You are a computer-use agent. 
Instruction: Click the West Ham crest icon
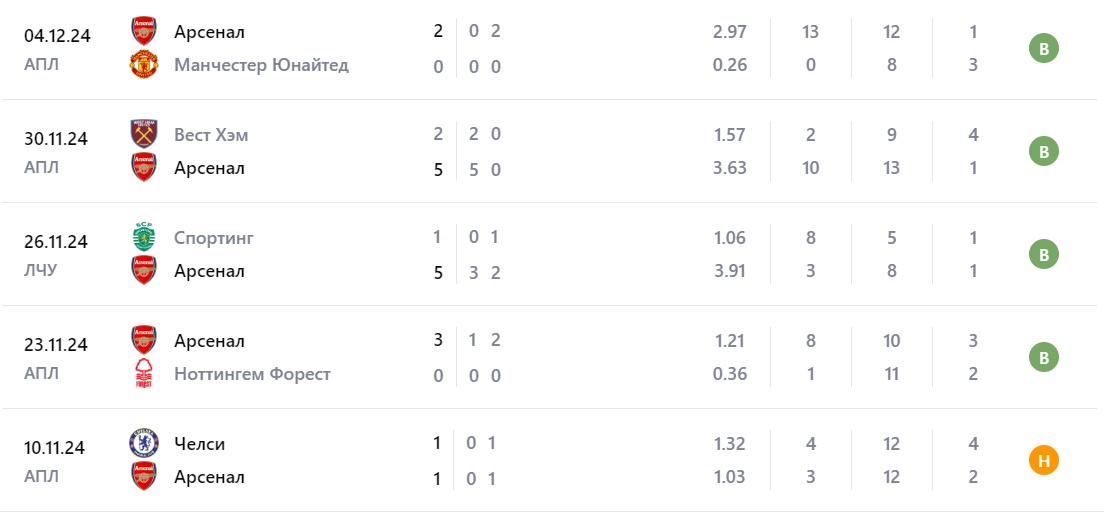click(144, 134)
